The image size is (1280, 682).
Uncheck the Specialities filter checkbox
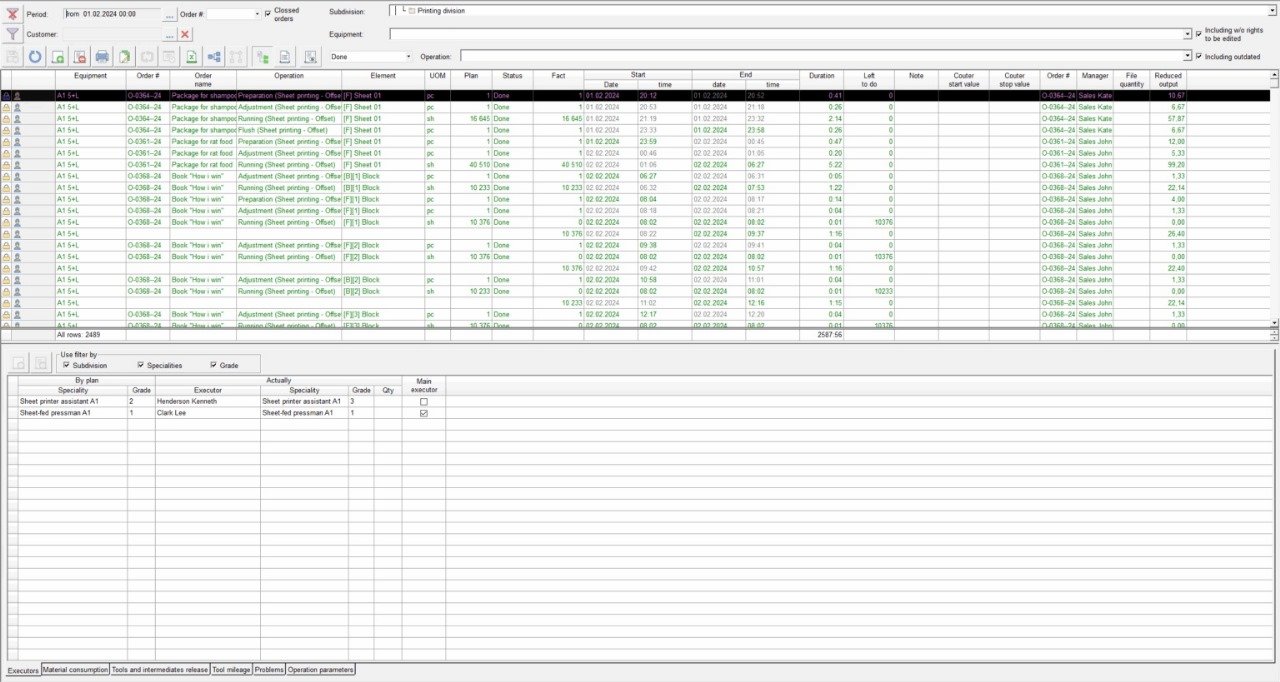point(140,365)
